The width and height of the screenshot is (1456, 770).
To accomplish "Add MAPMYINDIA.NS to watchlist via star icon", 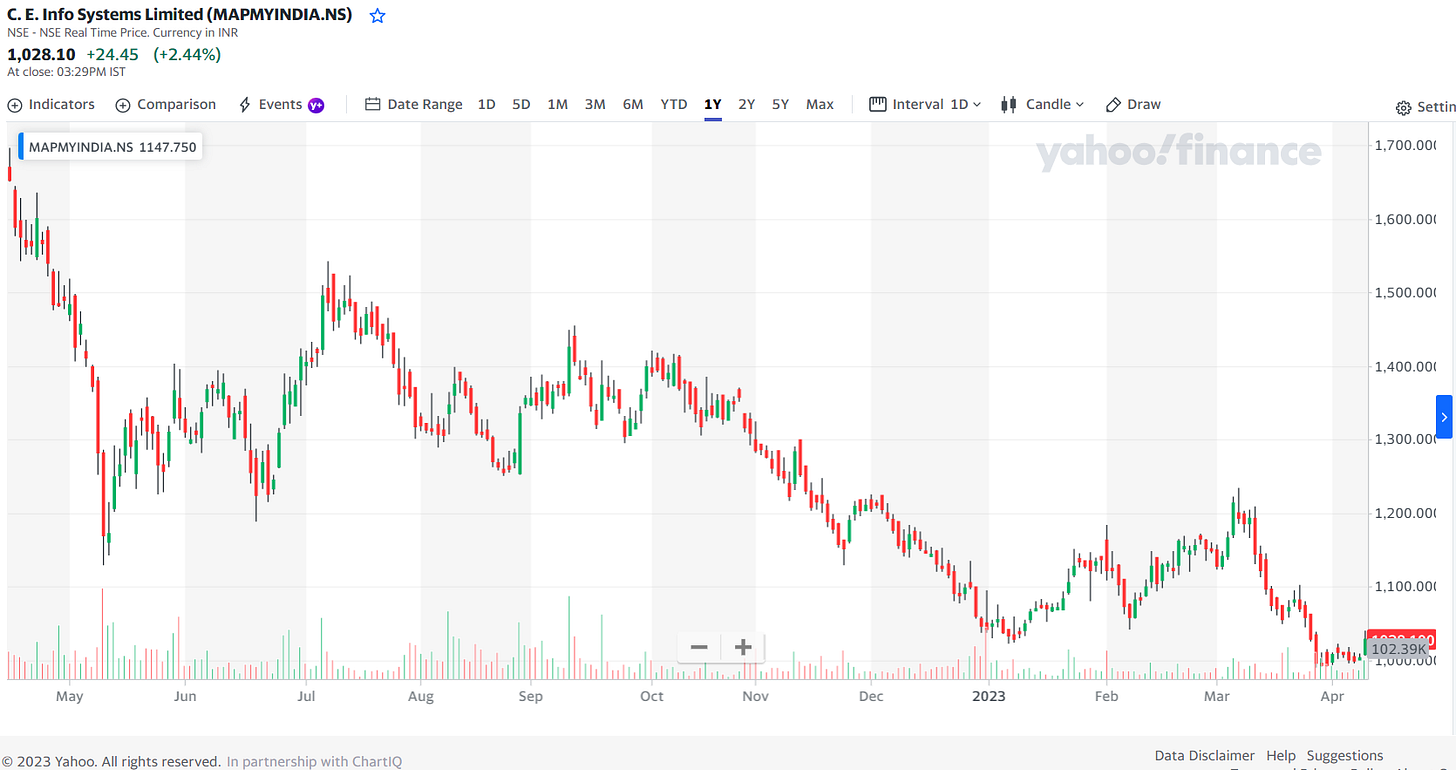I will 377,16.
